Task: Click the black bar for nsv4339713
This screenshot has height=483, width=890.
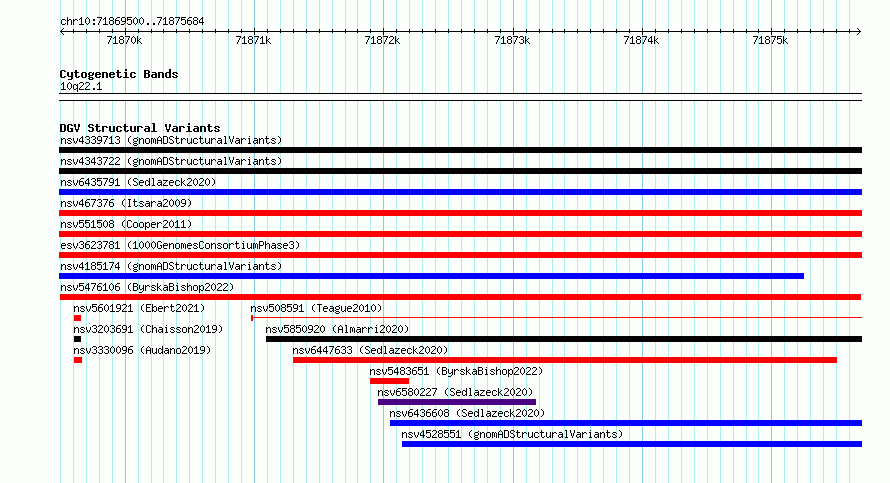Action: pyautogui.click(x=460, y=150)
